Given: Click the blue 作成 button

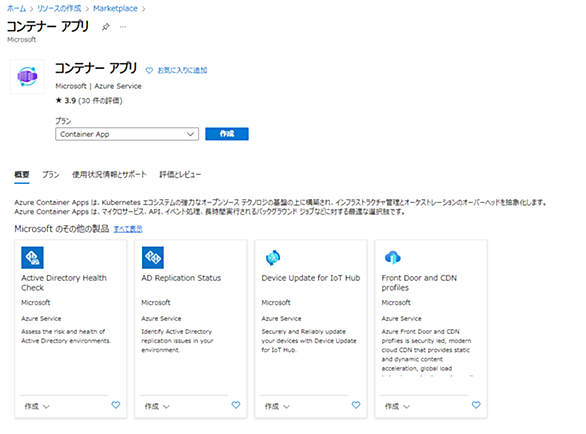Looking at the screenshot, I should [227, 134].
